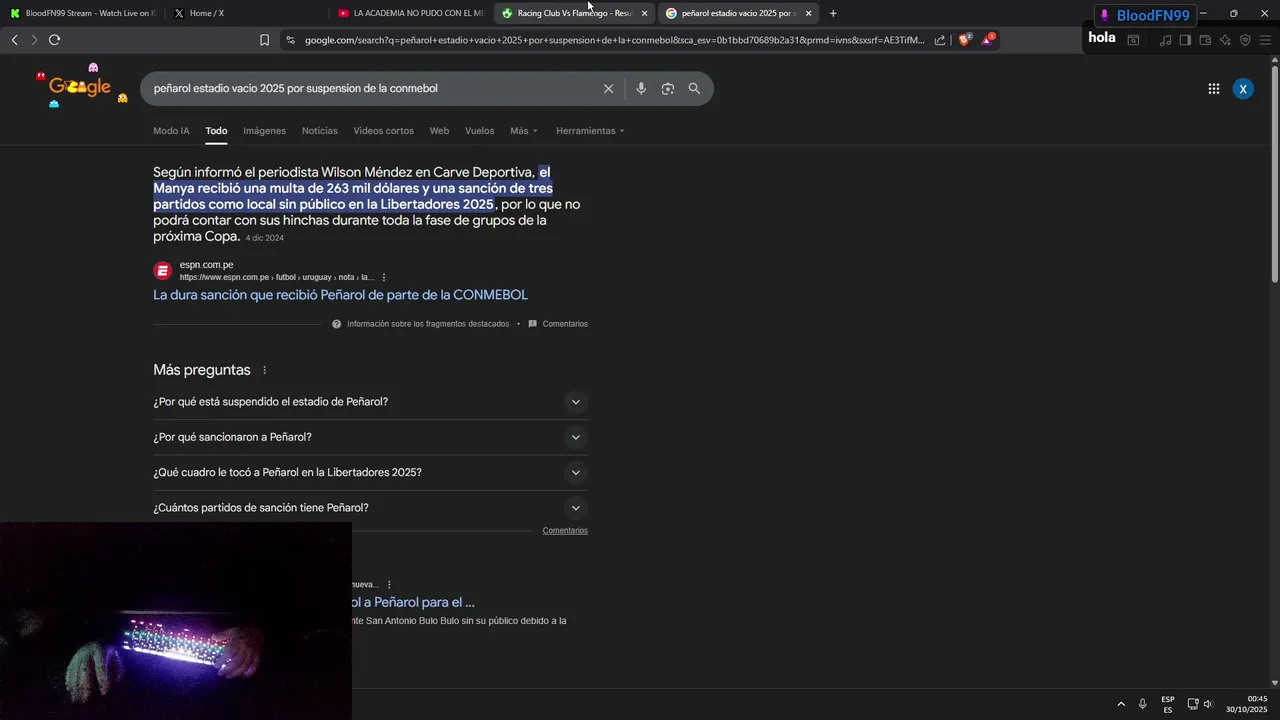Click the Comentarios link under featured snippet
This screenshot has width=1280, height=720.
pos(565,324)
